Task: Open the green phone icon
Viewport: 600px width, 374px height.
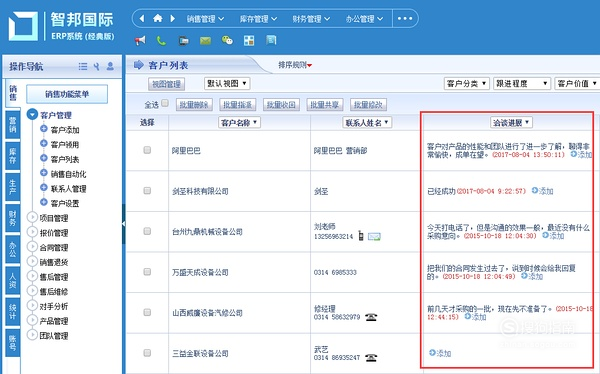Action: [x=161, y=40]
